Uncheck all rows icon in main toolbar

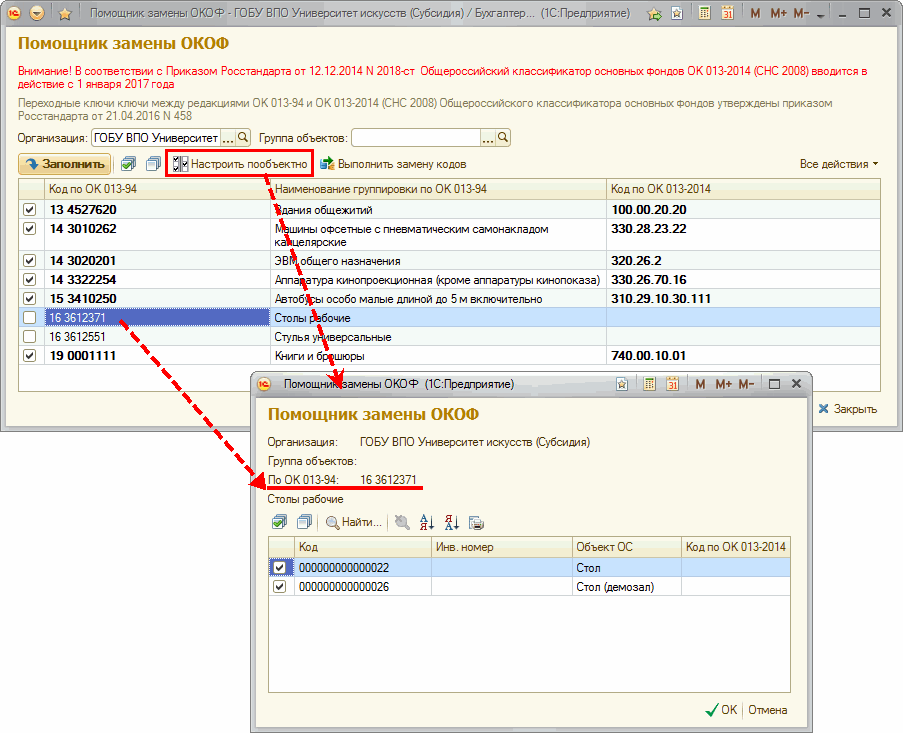coord(152,164)
